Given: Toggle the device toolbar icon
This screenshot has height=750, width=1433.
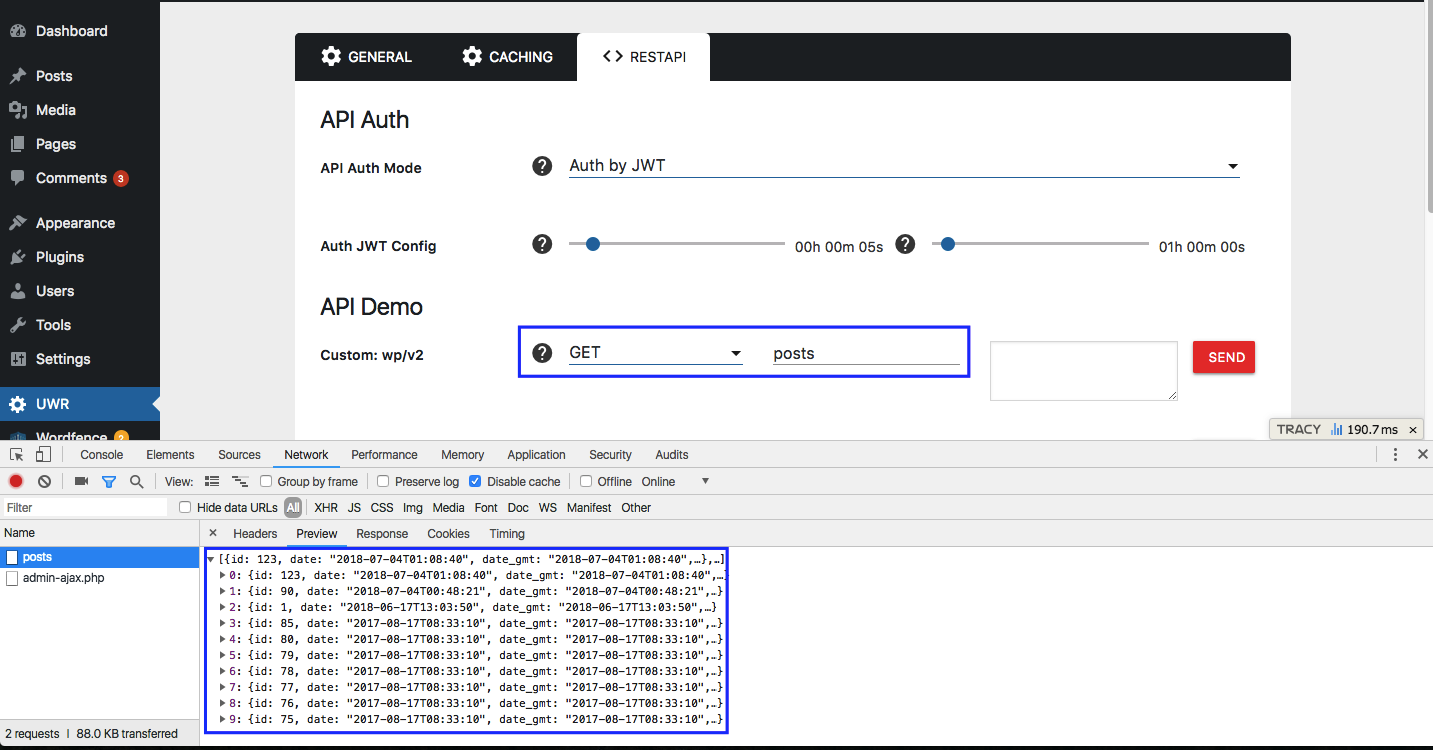Looking at the screenshot, I should click(x=43, y=454).
